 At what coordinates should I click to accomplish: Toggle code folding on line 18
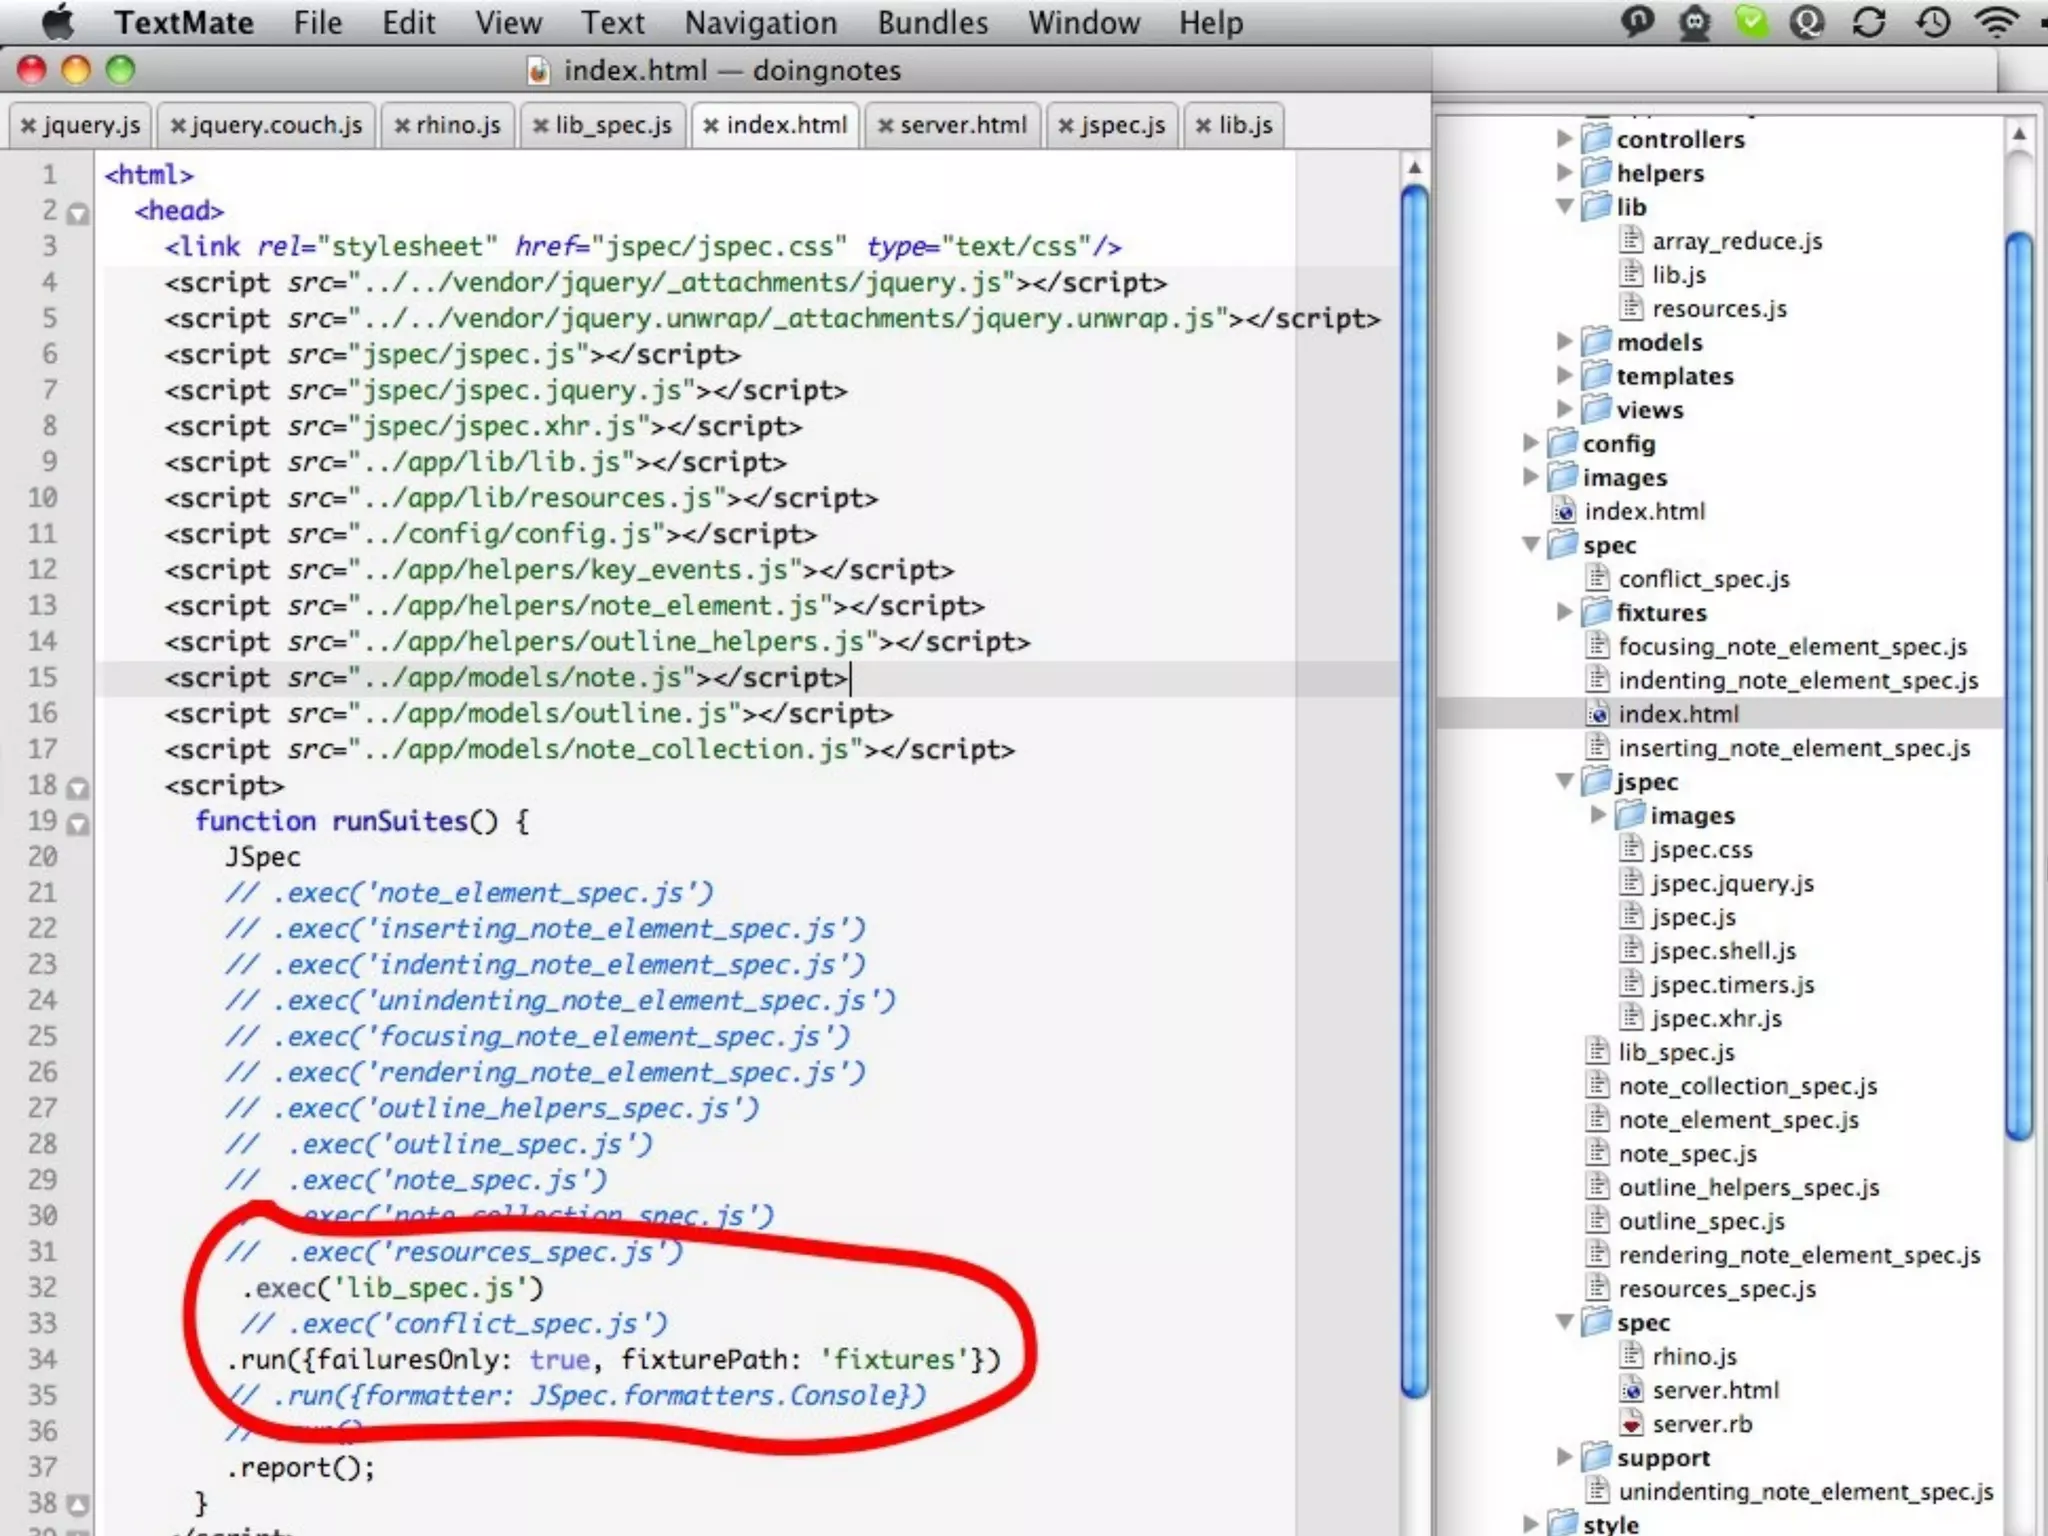pos(78,788)
